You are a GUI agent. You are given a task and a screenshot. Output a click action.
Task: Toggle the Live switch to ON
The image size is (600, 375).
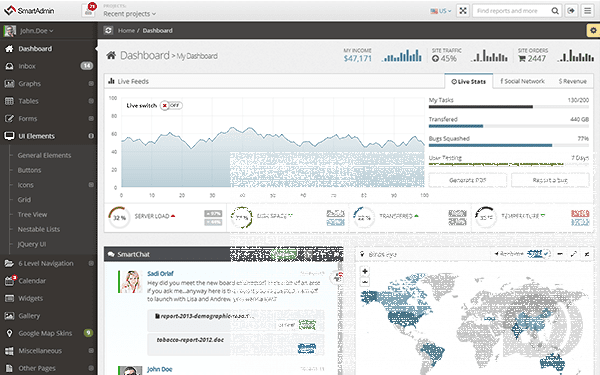pyautogui.click(x=171, y=105)
